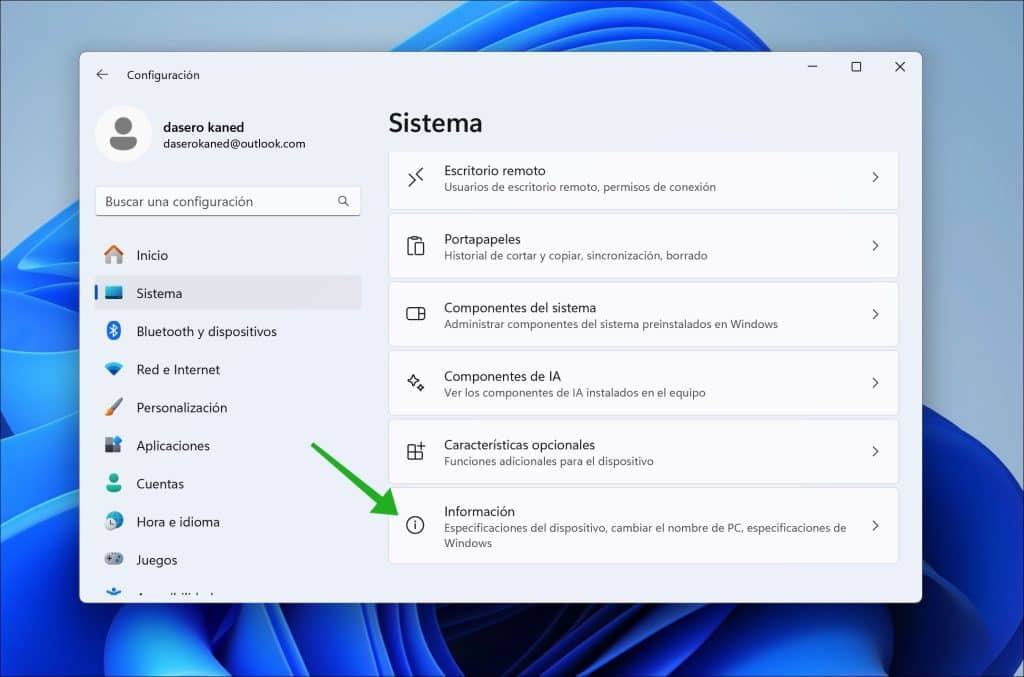The image size is (1024, 677).
Task: Expand Características opcionales chevron
Action: [875, 452]
